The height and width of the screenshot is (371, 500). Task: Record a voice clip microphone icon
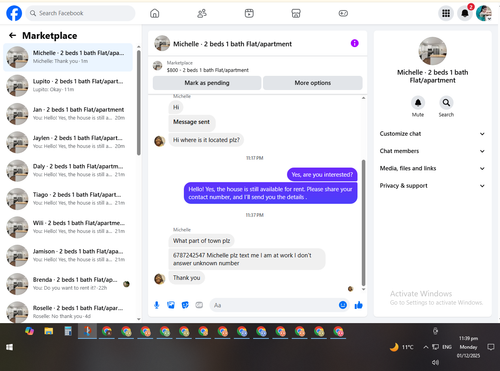[157, 305]
